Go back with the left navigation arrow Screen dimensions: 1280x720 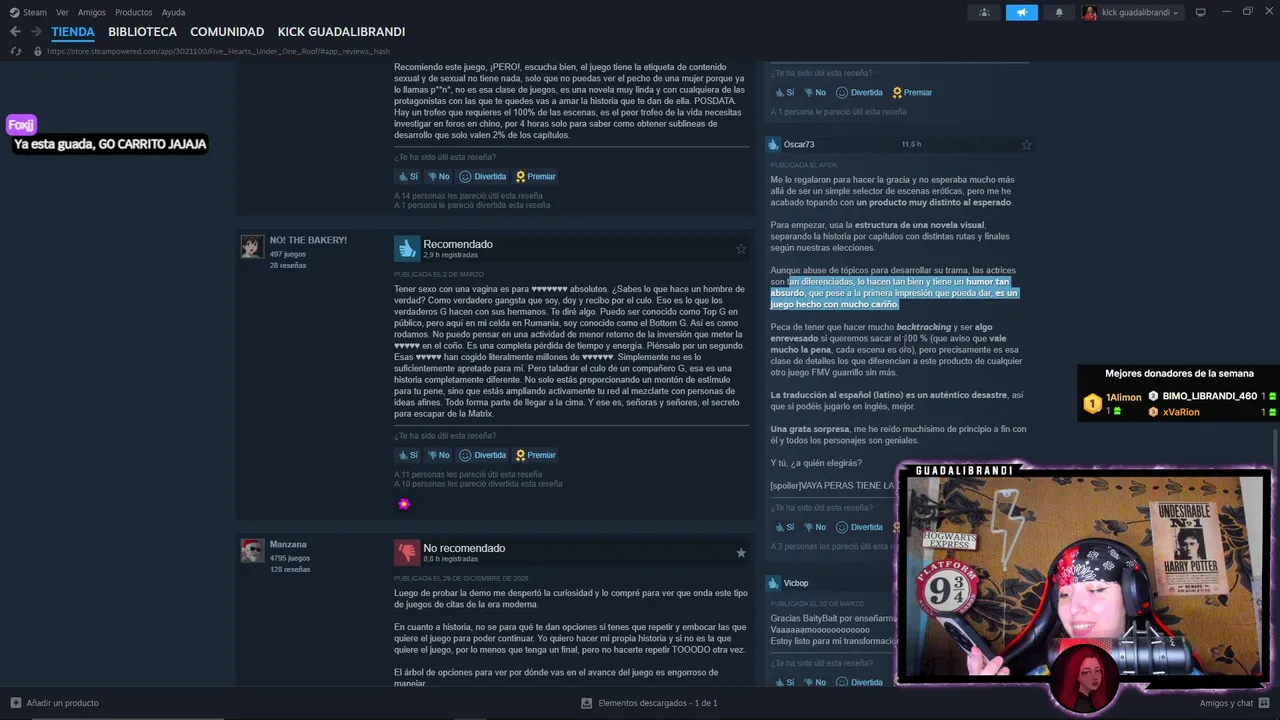[x=15, y=32]
